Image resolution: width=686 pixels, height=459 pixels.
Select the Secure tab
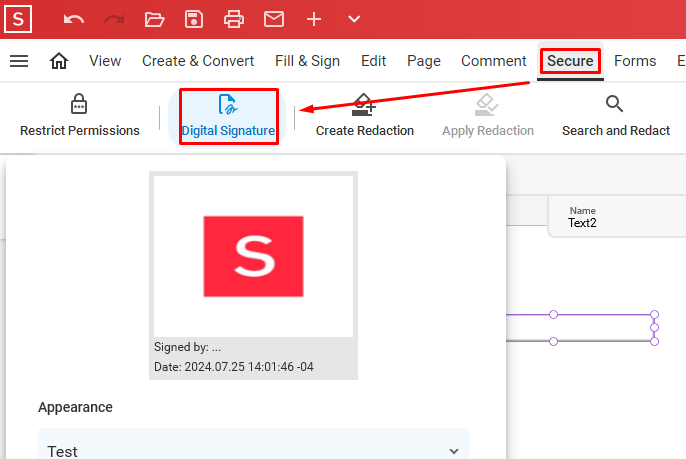(x=570, y=61)
